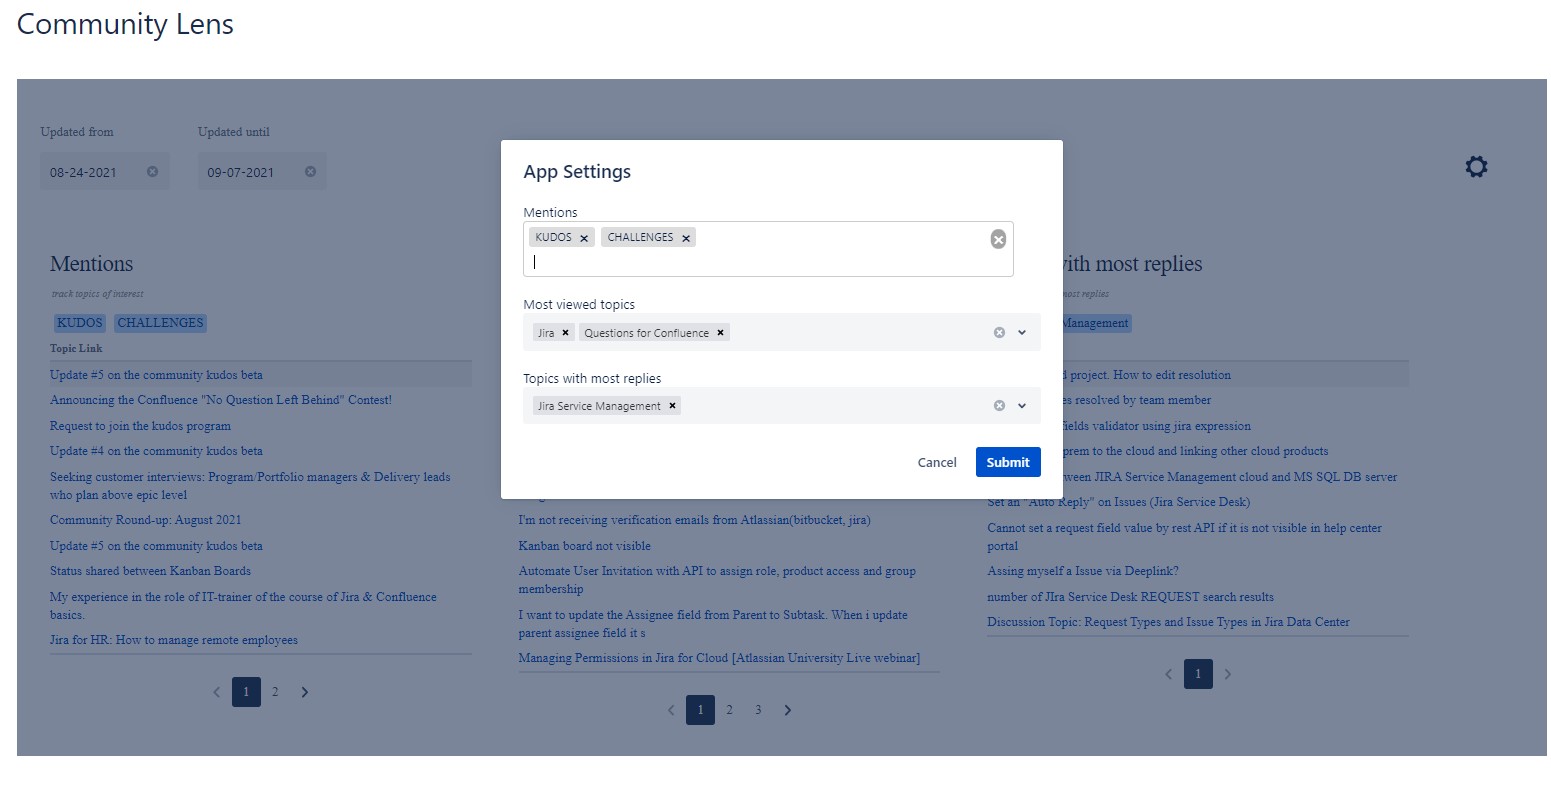Go to previous page in middle column pagination
The height and width of the screenshot is (786, 1551).
point(671,710)
